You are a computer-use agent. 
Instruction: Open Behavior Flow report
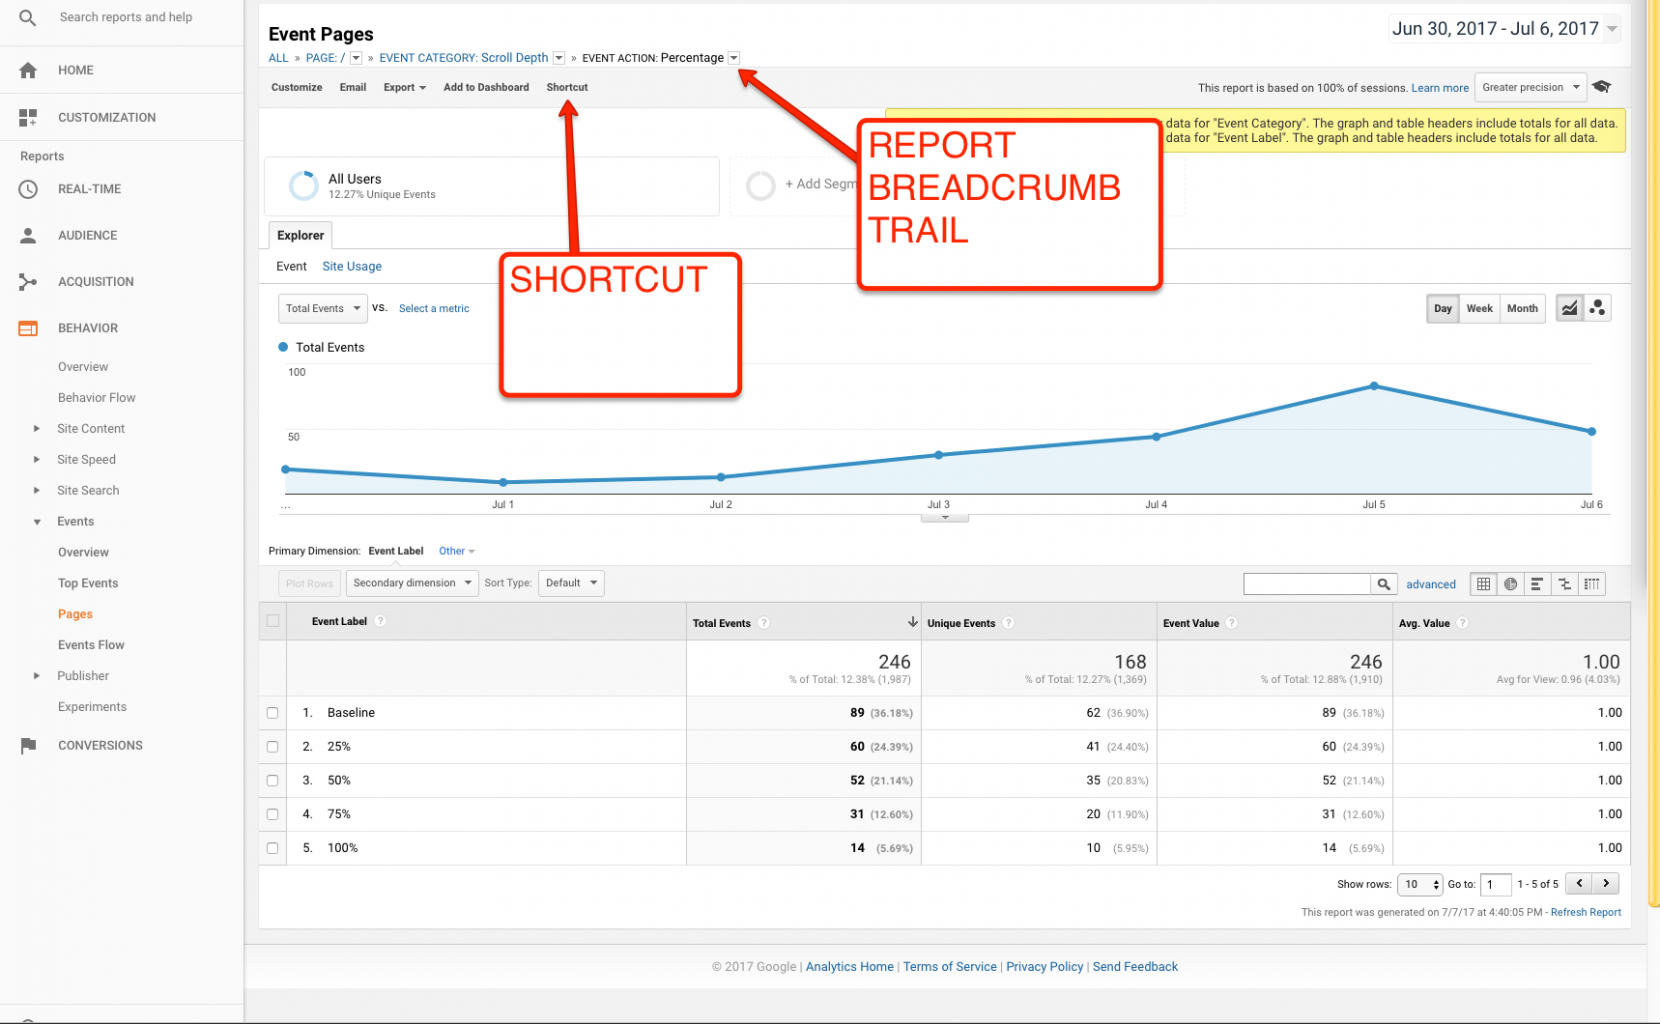97,398
